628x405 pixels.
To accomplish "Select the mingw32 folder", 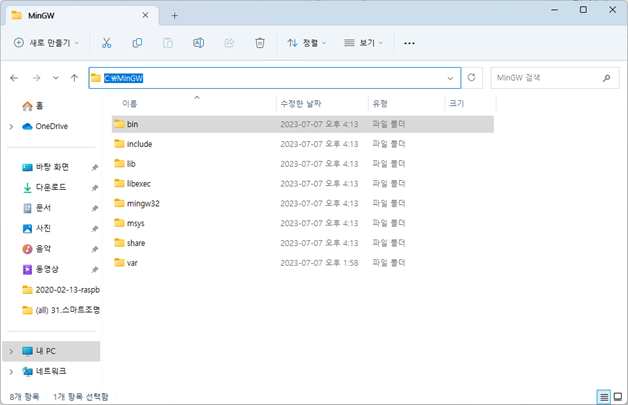I will point(302,204).
